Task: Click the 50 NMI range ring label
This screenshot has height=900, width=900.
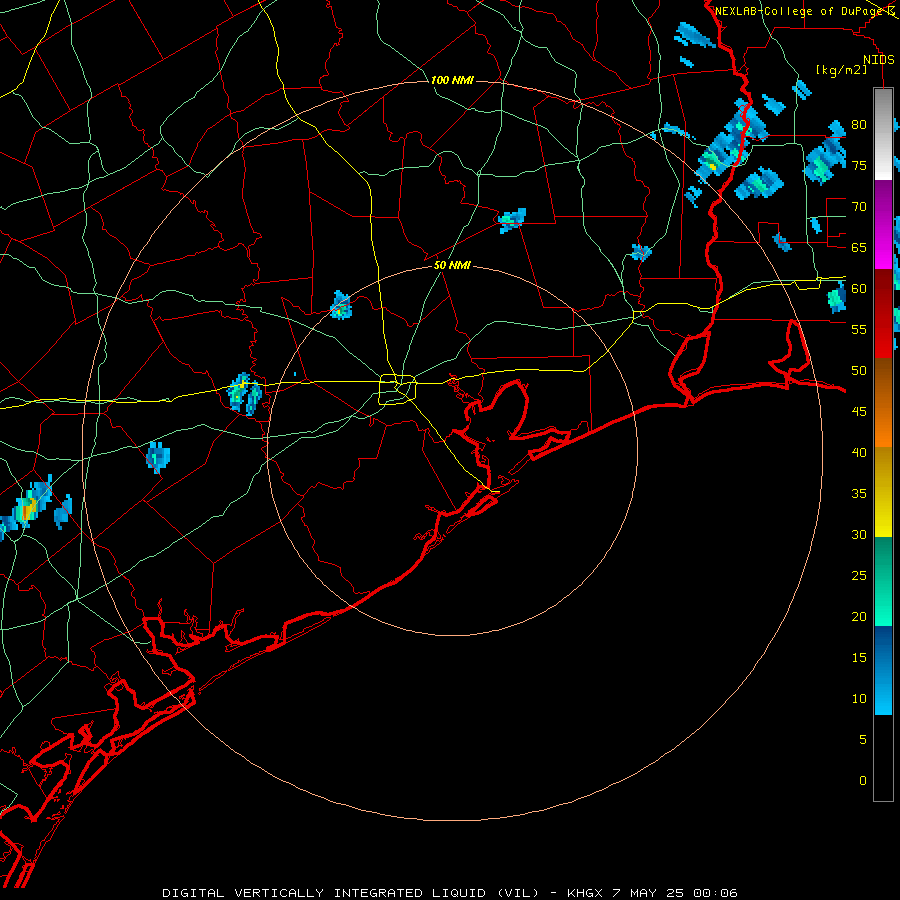Action: [x=452, y=265]
